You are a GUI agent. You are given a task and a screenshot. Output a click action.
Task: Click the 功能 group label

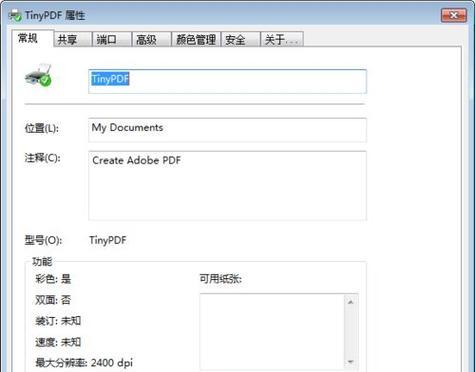pyautogui.click(x=42, y=262)
